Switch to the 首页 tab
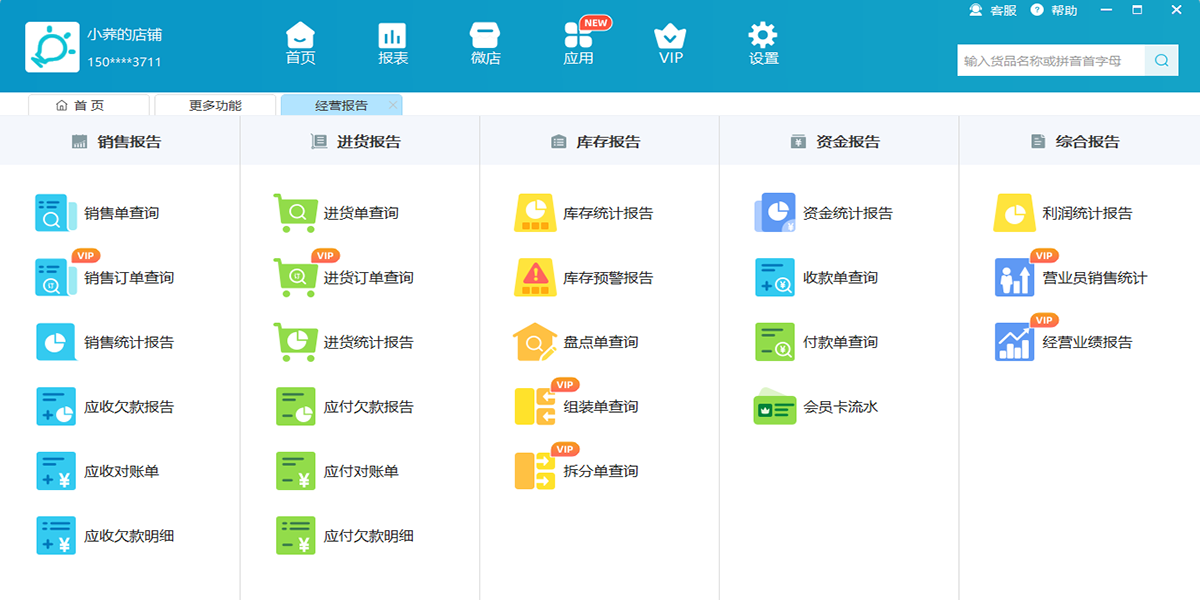This screenshot has height=600, width=1200. click(x=88, y=105)
